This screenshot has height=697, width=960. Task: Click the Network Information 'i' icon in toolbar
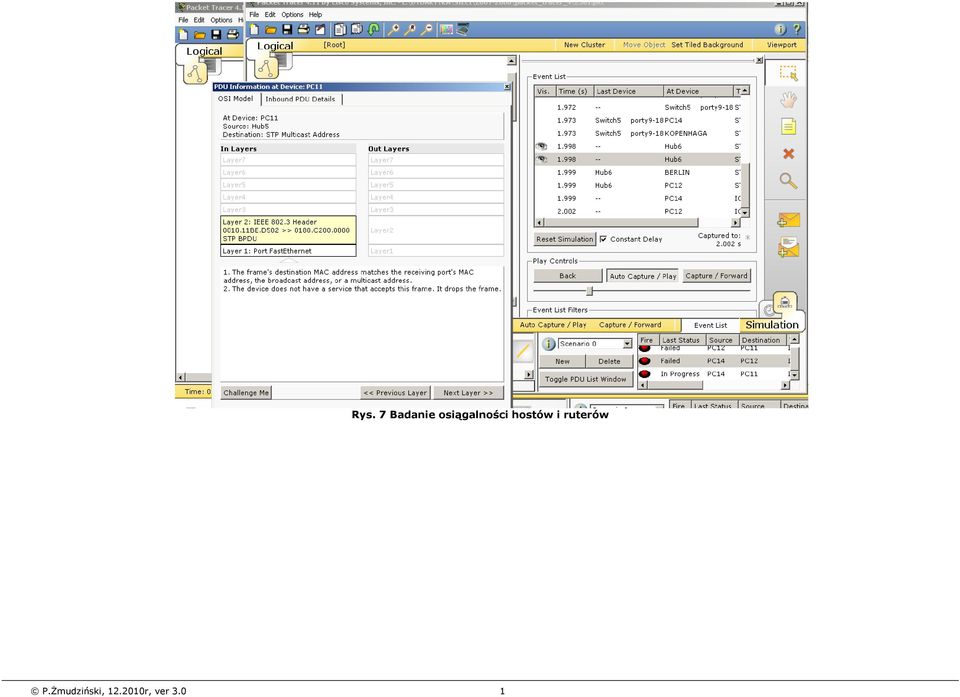click(x=780, y=29)
